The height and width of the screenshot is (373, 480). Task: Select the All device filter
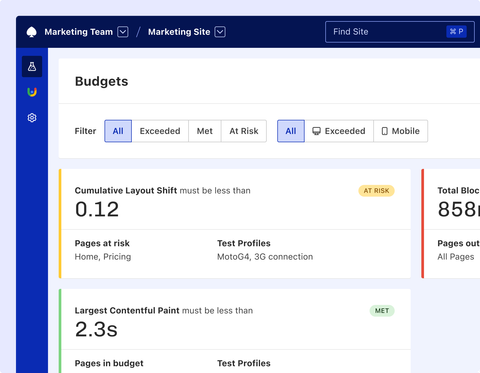point(291,131)
